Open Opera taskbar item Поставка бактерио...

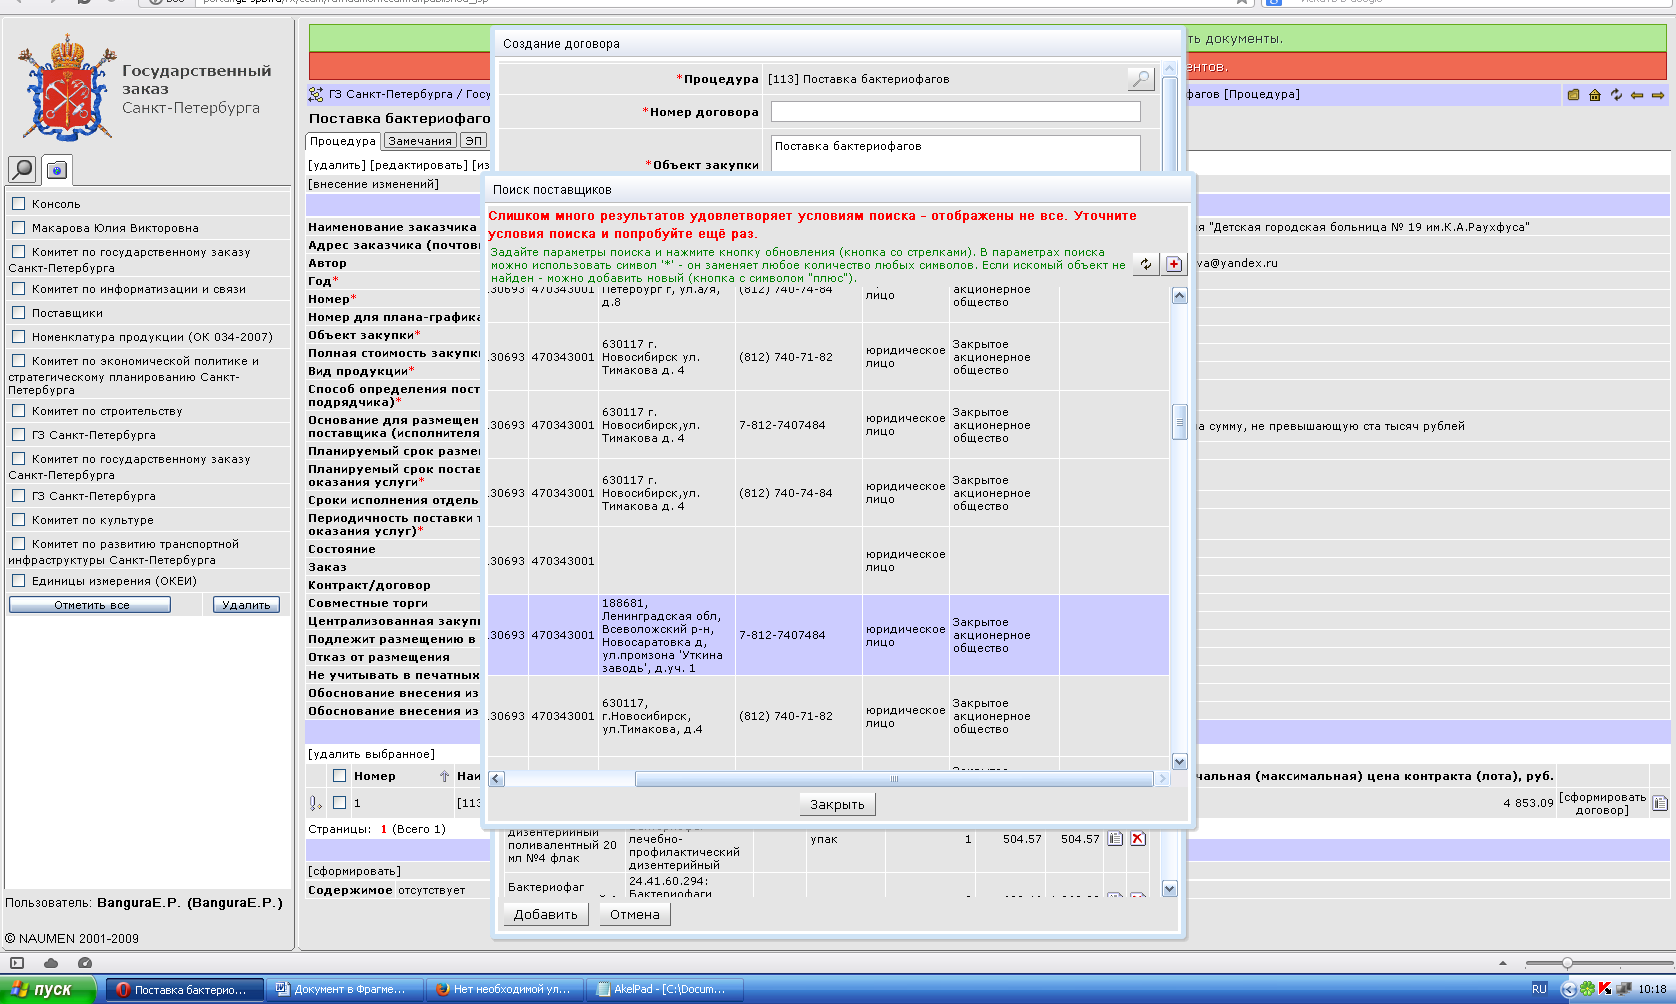185,989
